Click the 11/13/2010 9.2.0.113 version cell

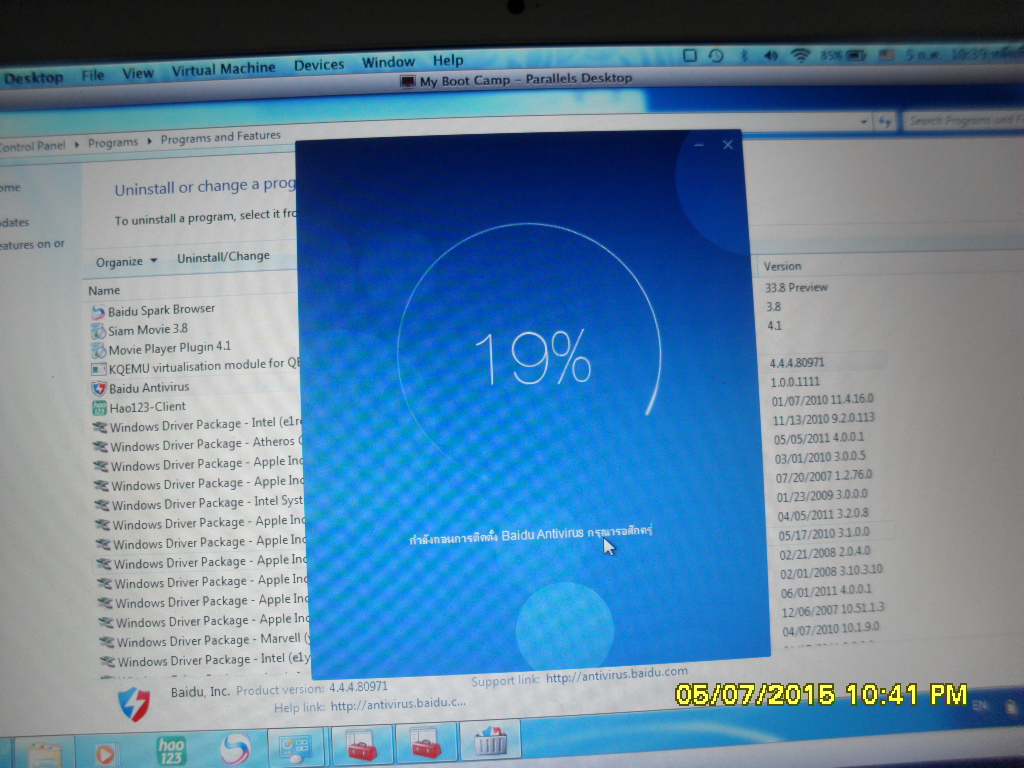824,419
